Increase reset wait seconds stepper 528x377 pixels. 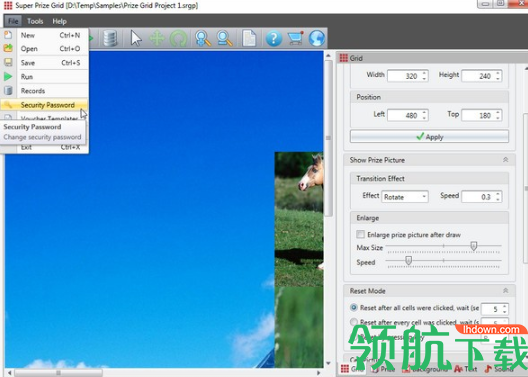pyautogui.click(x=504, y=306)
